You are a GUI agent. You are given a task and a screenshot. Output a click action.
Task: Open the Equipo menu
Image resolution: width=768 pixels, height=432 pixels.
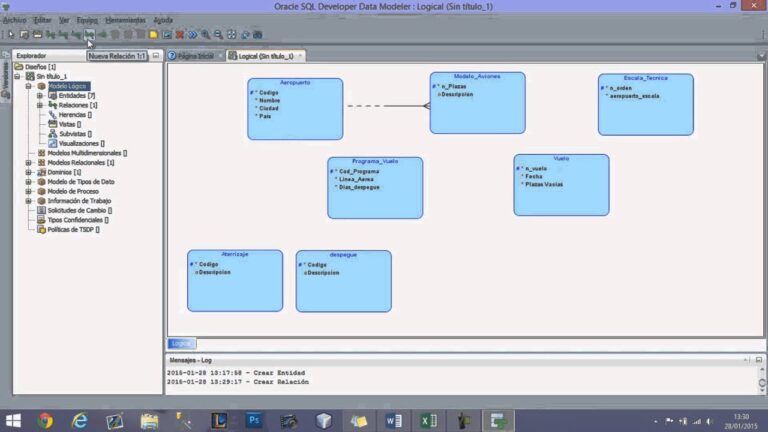[x=87, y=20]
